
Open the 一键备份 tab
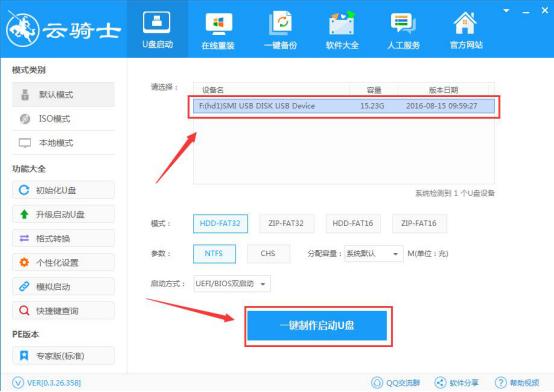(280, 29)
